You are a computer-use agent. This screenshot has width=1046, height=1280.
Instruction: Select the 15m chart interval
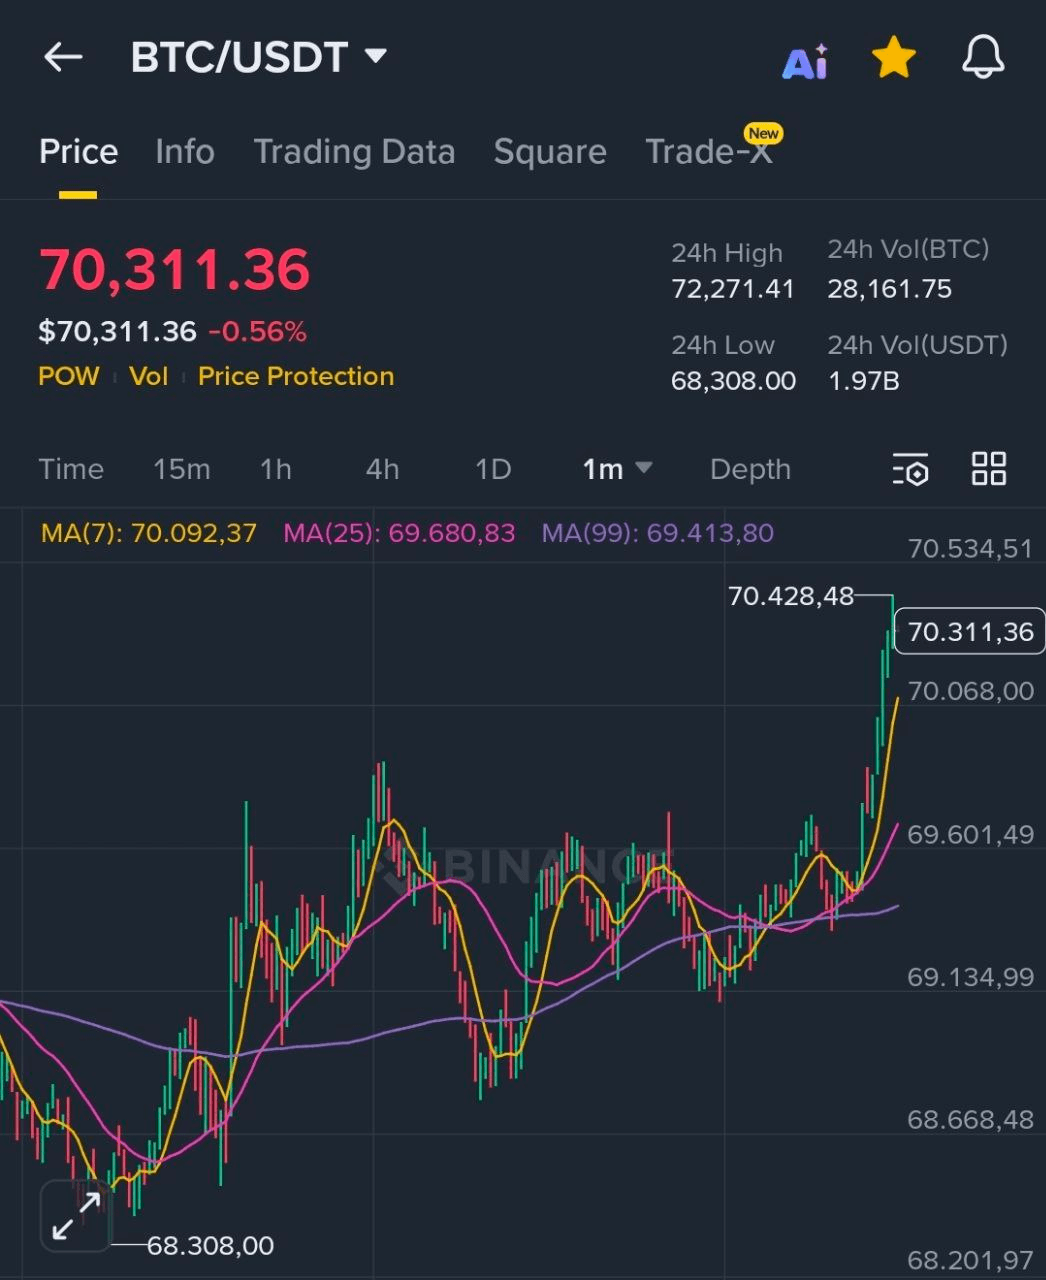[181, 469]
